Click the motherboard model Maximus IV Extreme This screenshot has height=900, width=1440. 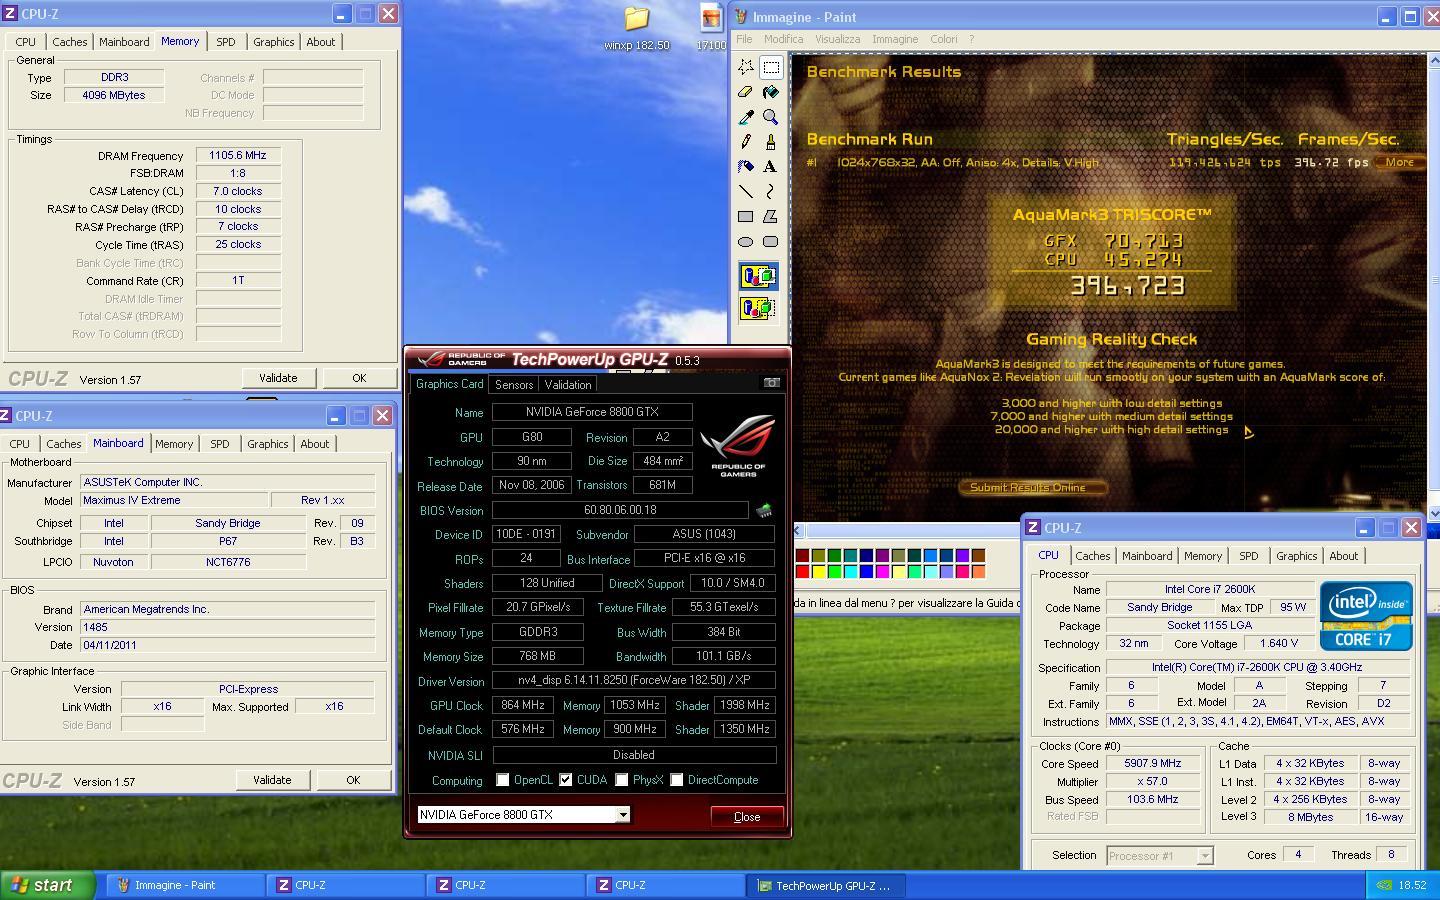(x=174, y=500)
